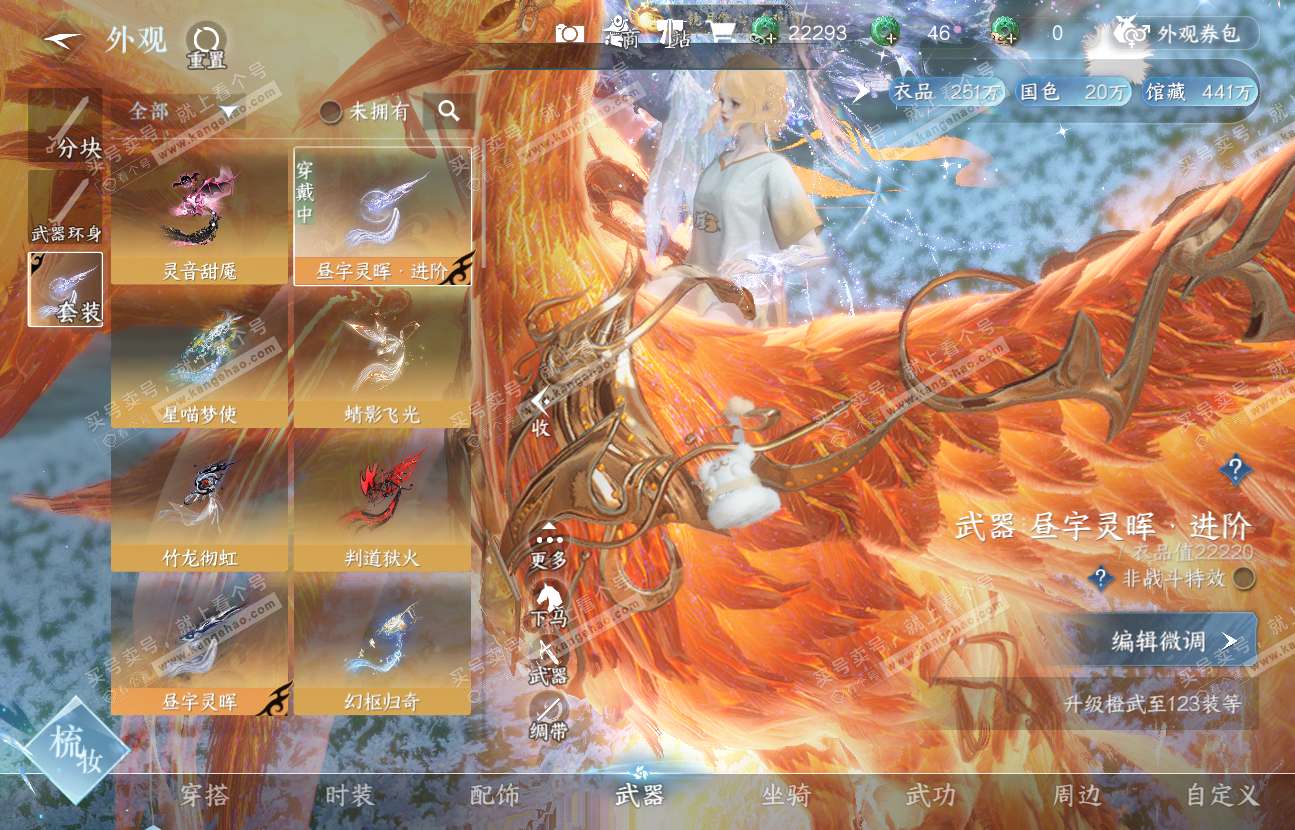Toggle the 非战斗特效 switch
Viewport: 1295px width, 830px height.
(x=1243, y=578)
